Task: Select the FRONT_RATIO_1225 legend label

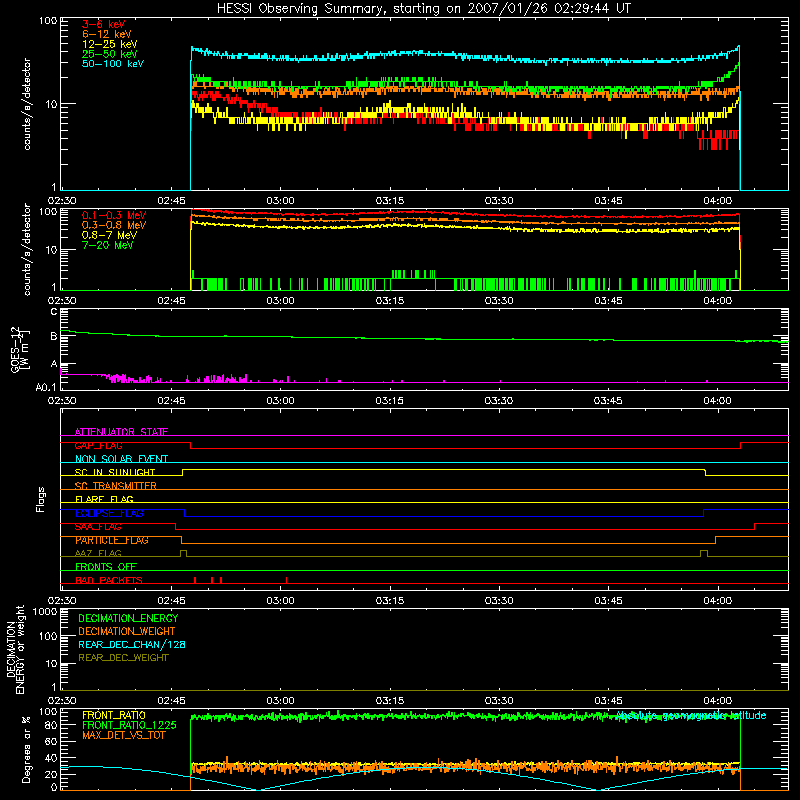Action: point(130,725)
